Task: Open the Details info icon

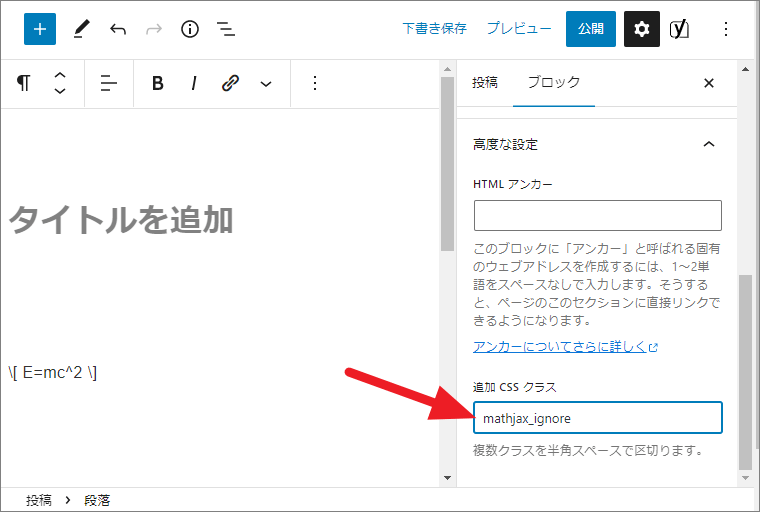Action: [190, 29]
